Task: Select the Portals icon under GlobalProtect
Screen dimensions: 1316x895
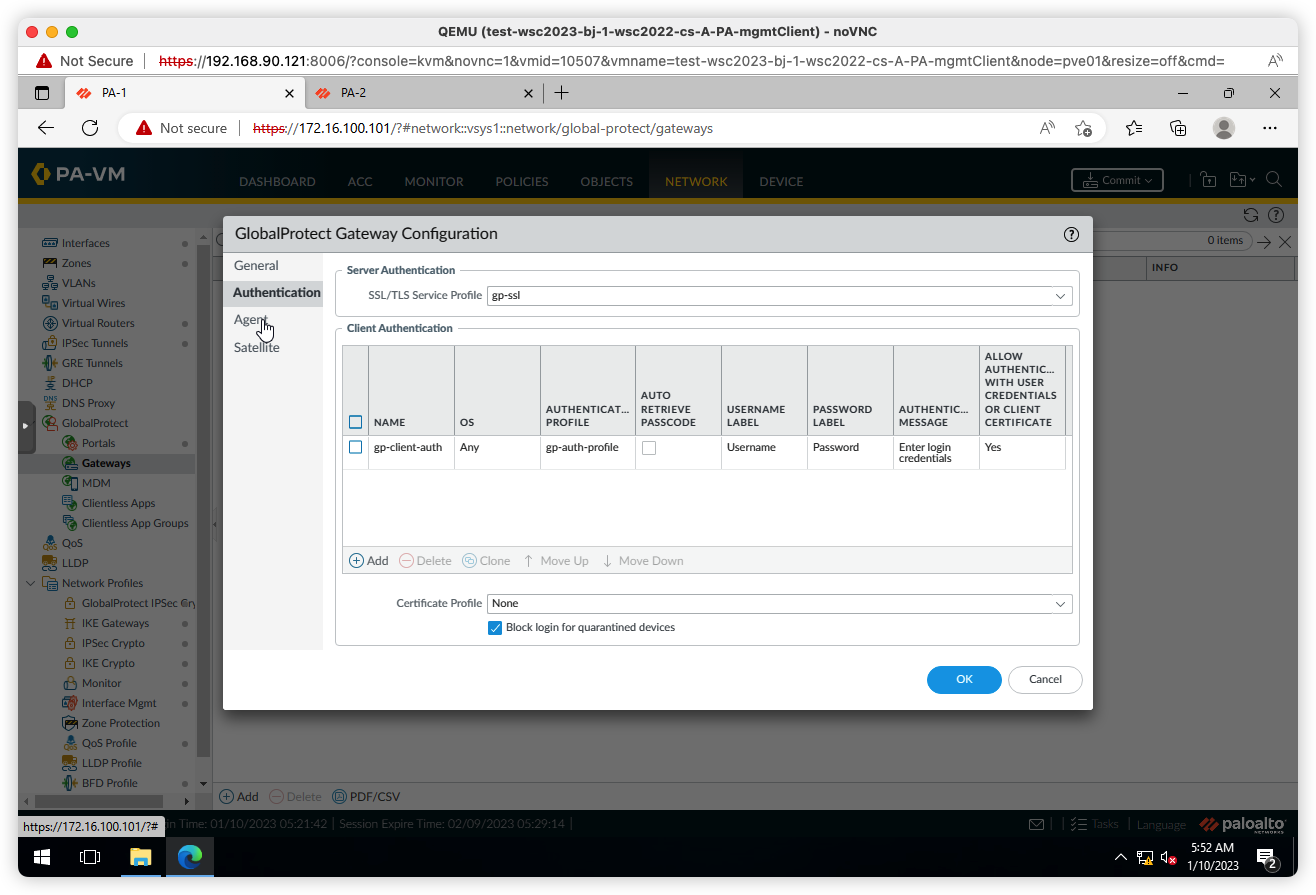Action: [70, 443]
